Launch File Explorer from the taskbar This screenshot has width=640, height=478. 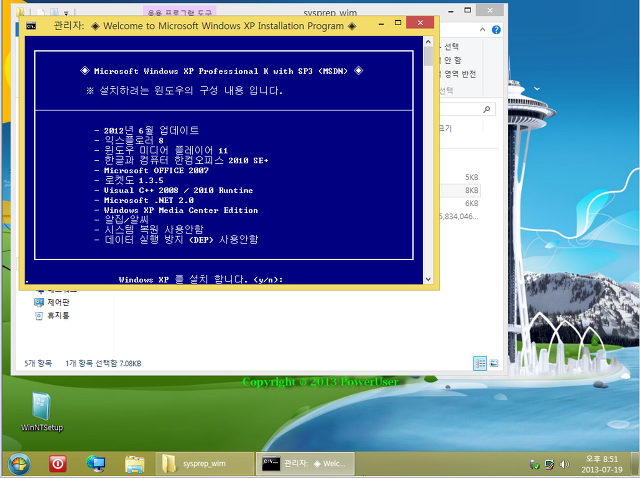pyautogui.click(x=135, y=465)
